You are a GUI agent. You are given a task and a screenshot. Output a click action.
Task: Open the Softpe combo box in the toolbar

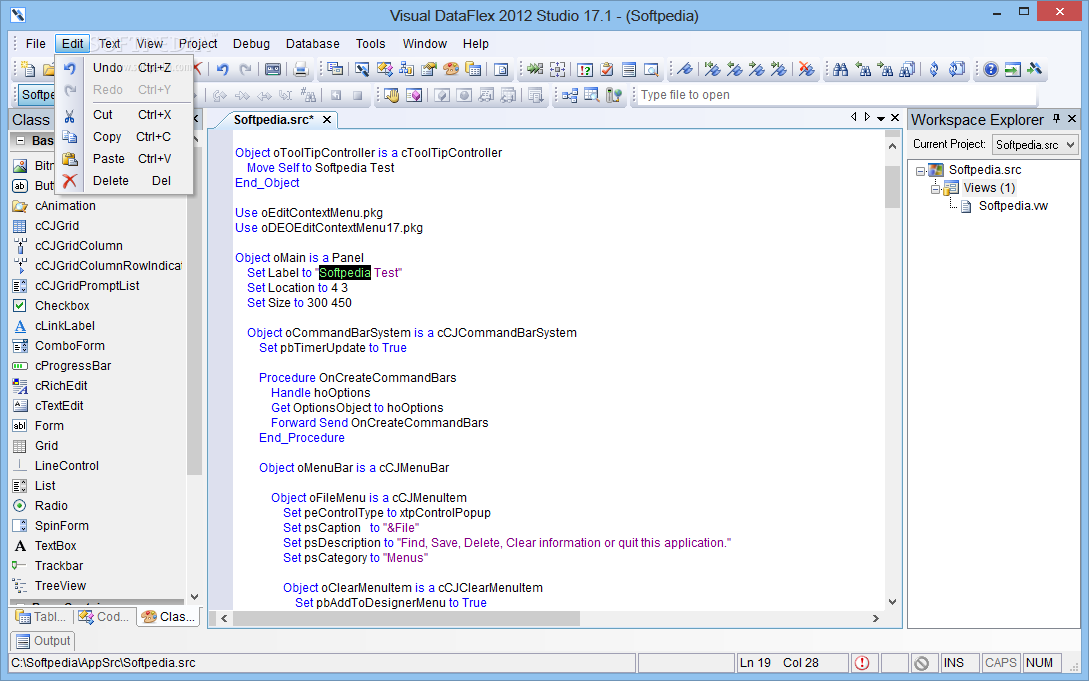35,95
